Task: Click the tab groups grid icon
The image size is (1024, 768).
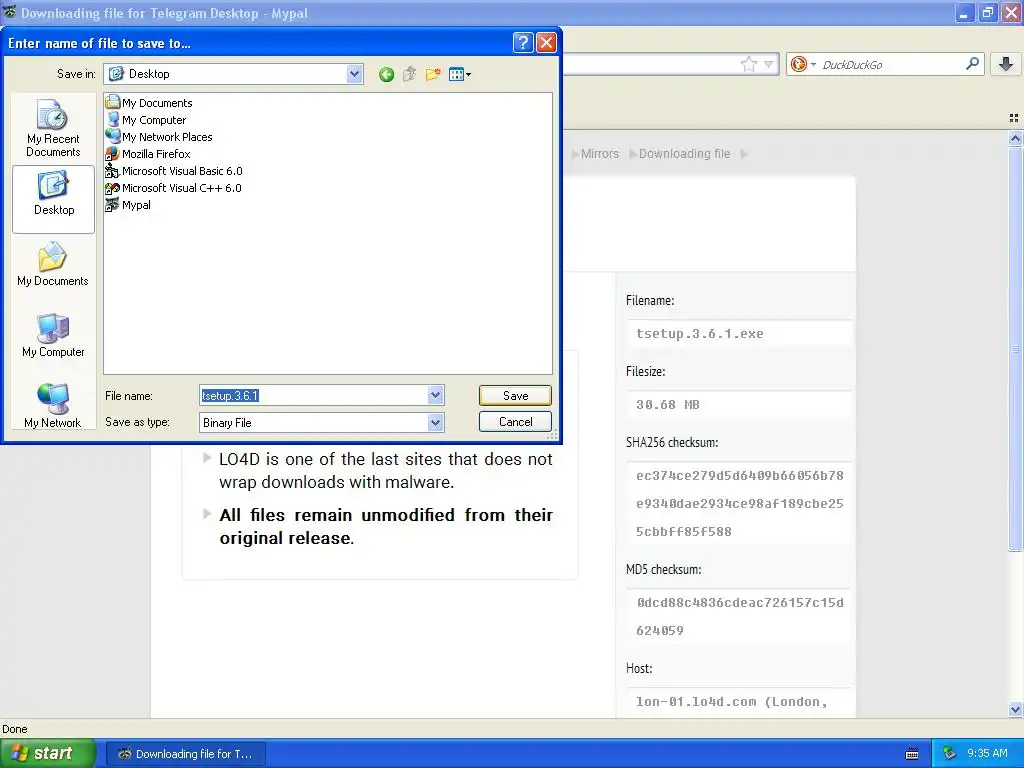Action: pyautogui.click(x=1014, y=118)
